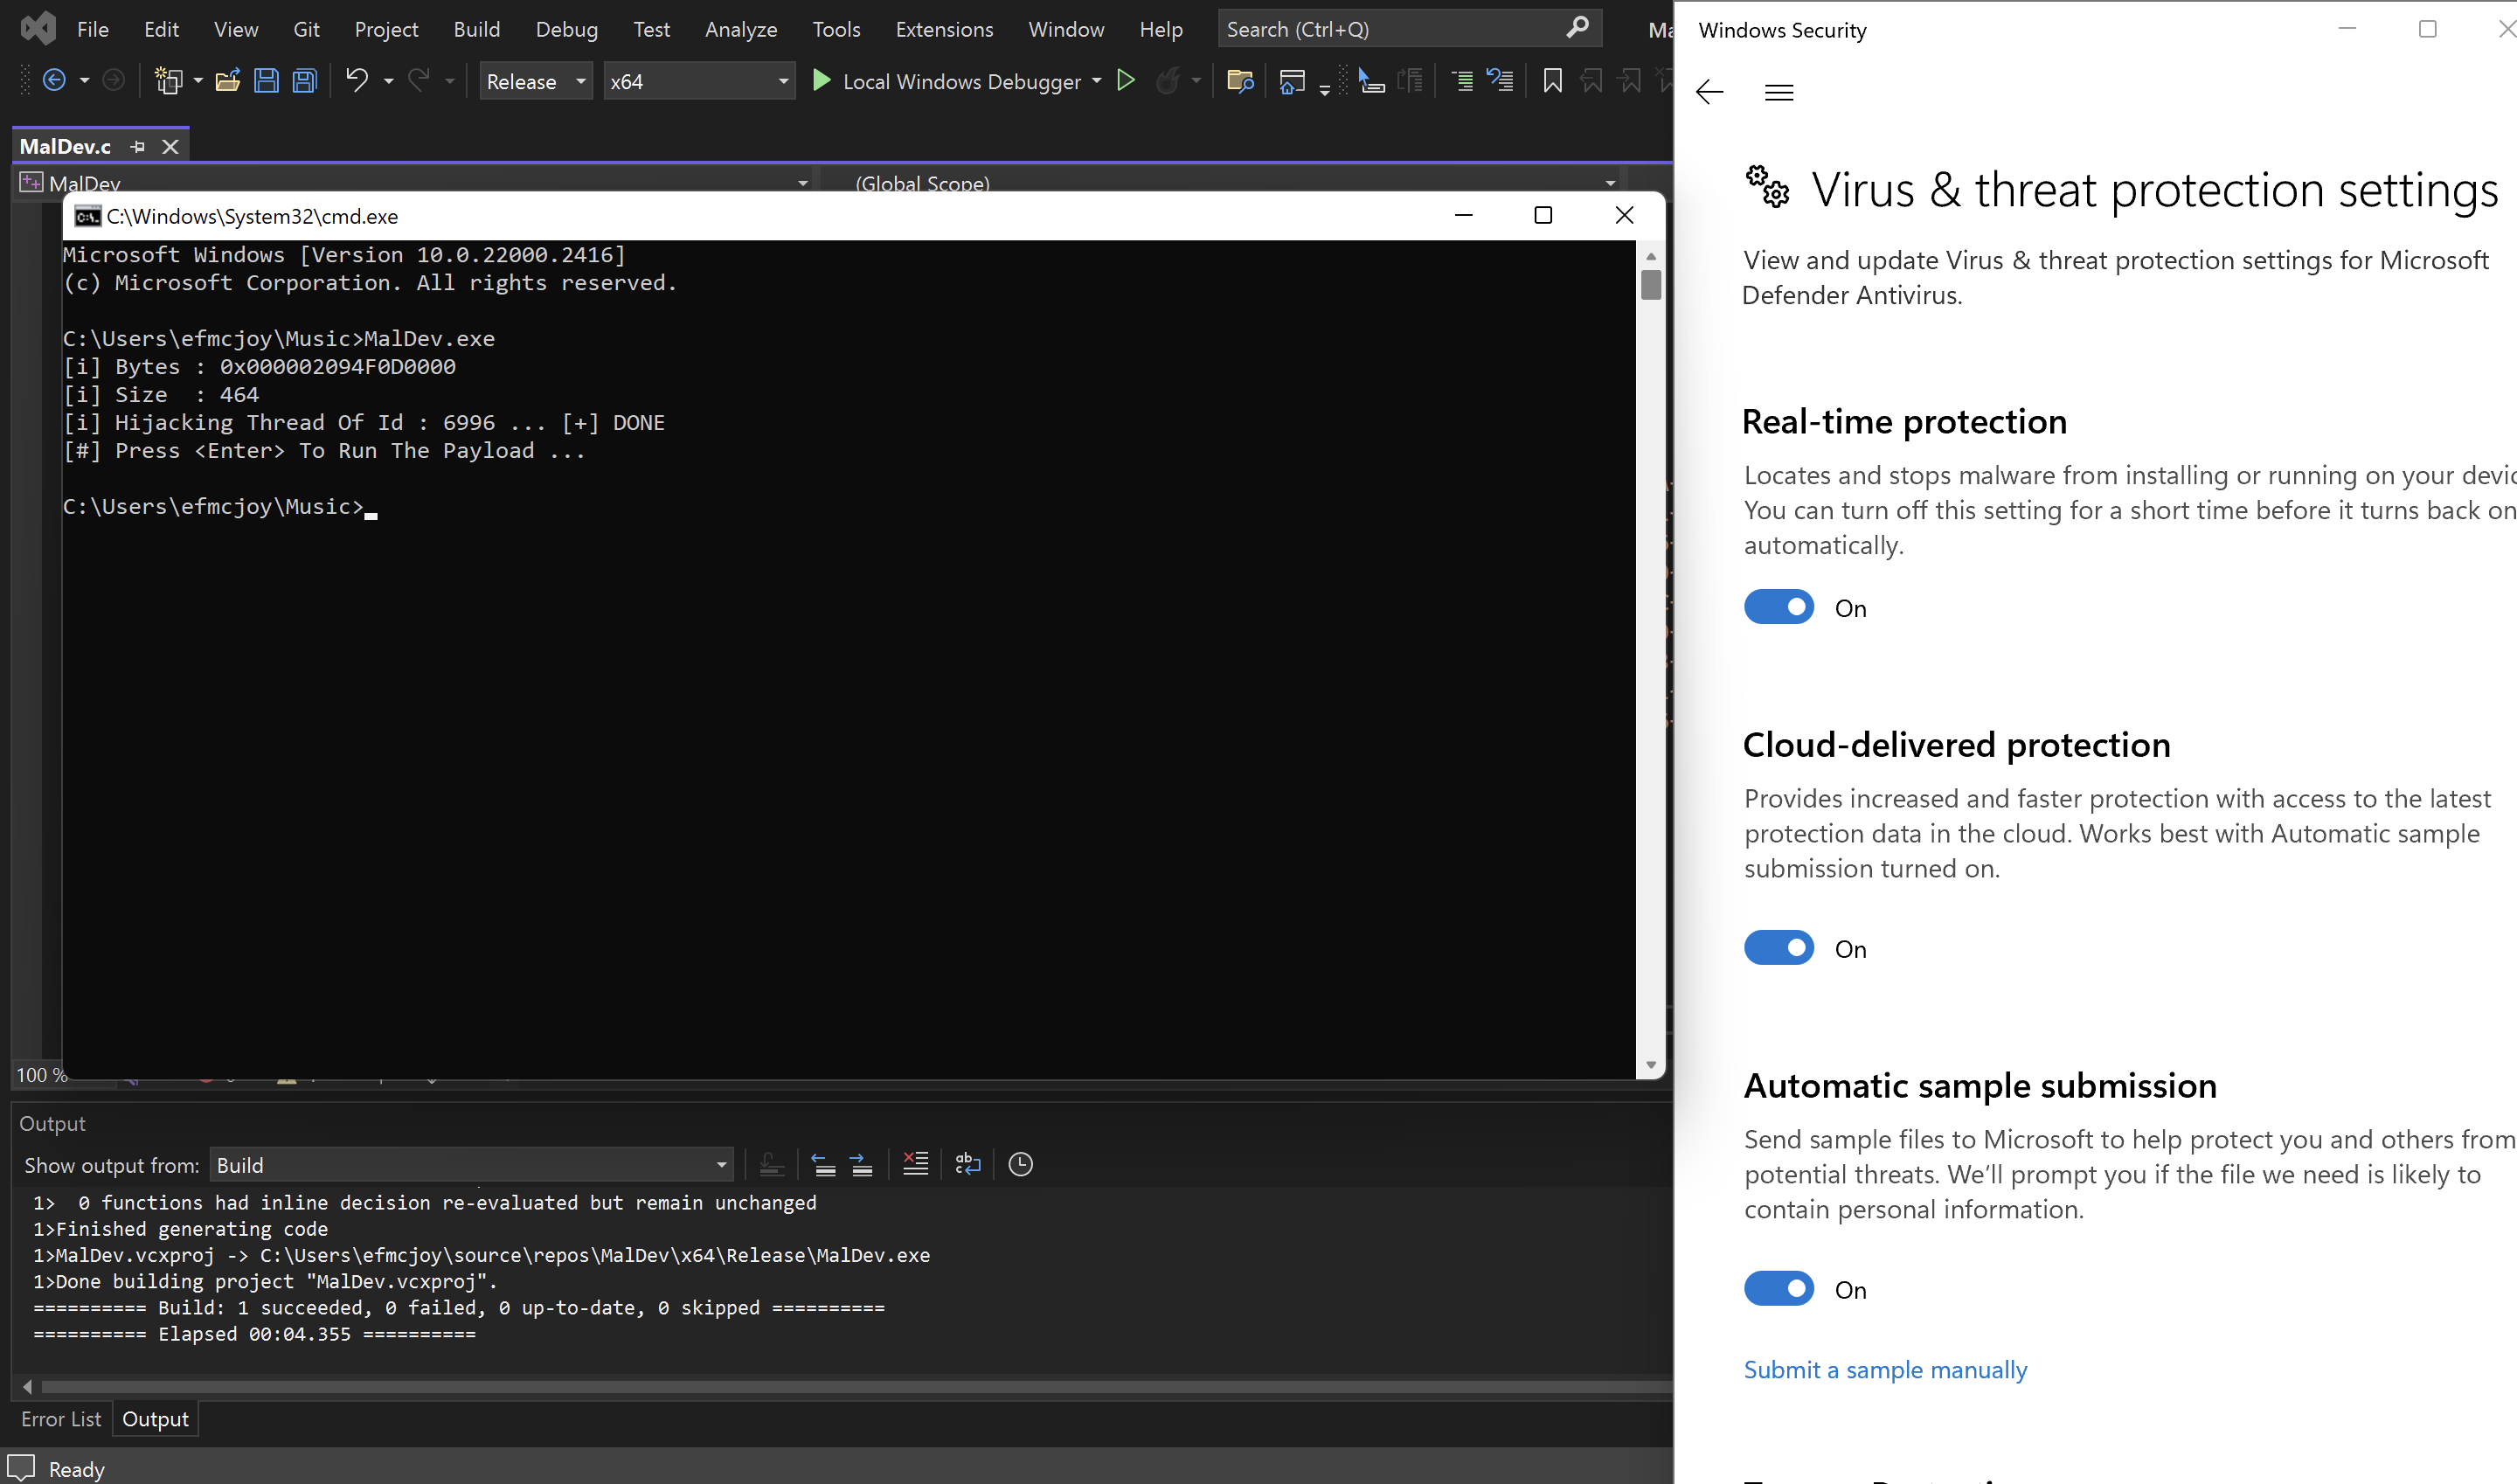This screenshot has width=2517, height=1484.
Task: Turn off Real-time protection switch
Action: click(1778, 607)
